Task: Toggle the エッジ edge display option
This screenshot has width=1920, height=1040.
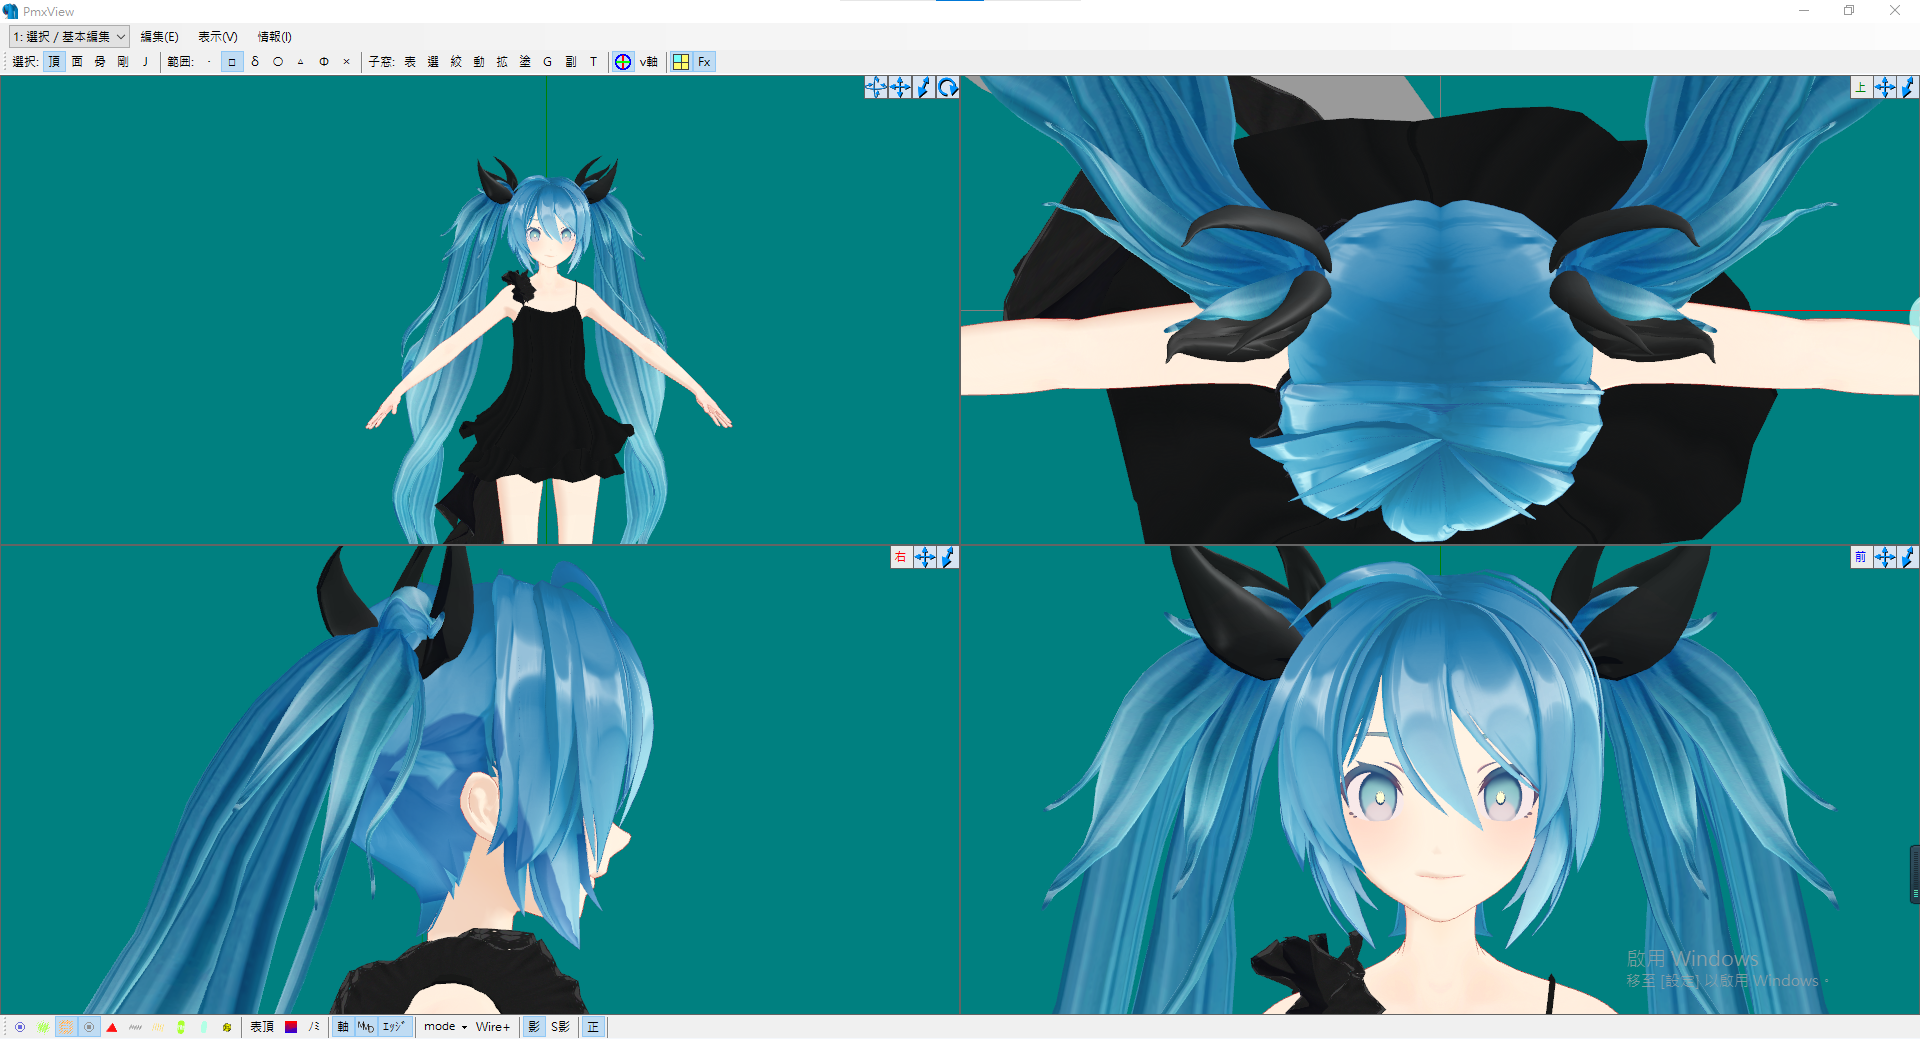Action: point(392,1027)
